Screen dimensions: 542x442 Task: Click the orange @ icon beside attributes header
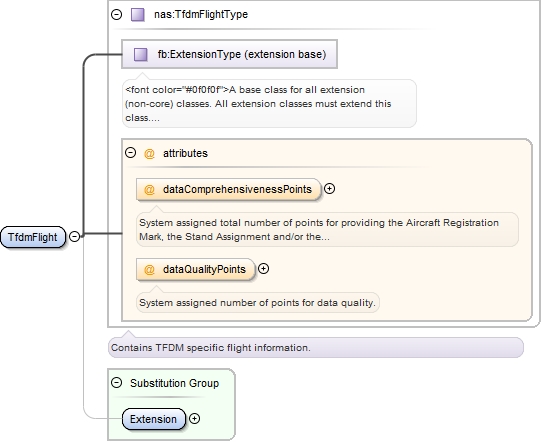click(x=149, y=153)
